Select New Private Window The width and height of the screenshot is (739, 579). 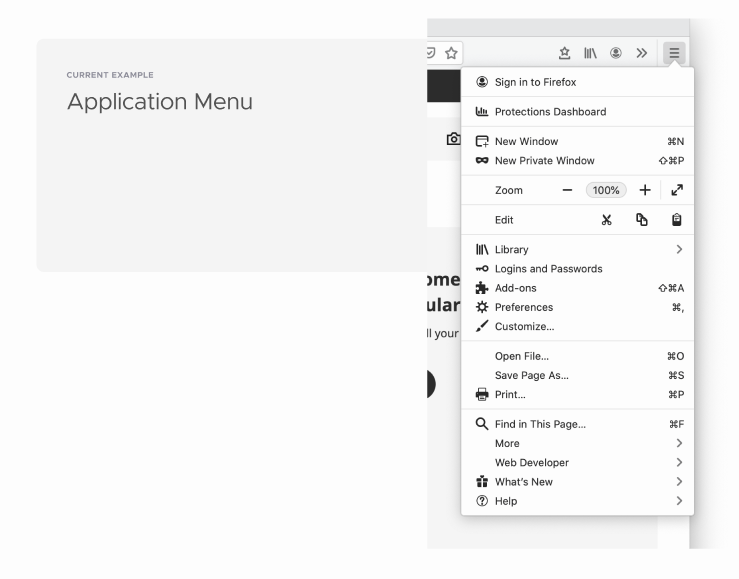click(x=544, y=161)
